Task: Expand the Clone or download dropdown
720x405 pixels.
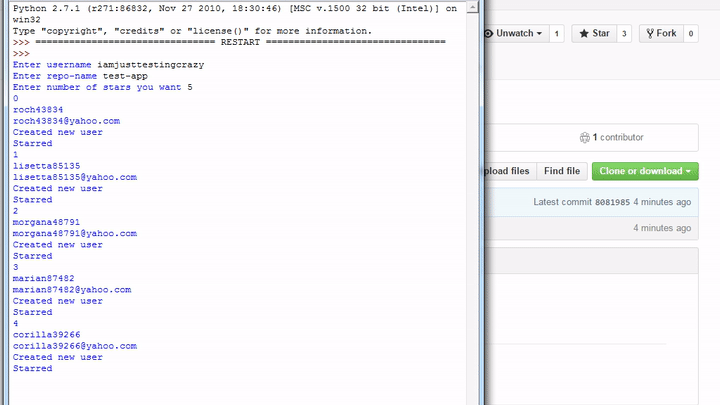Action: click(x=645, y=171)
